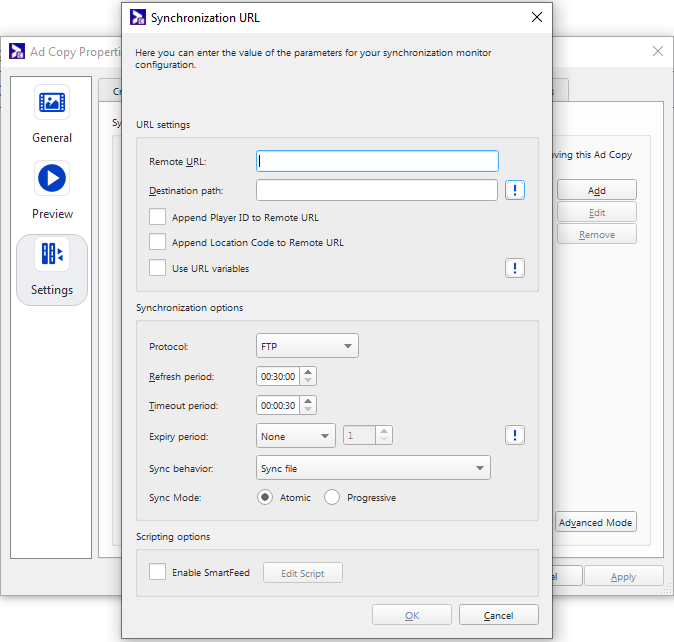Click the Advanced Mode button

(596, 523)
